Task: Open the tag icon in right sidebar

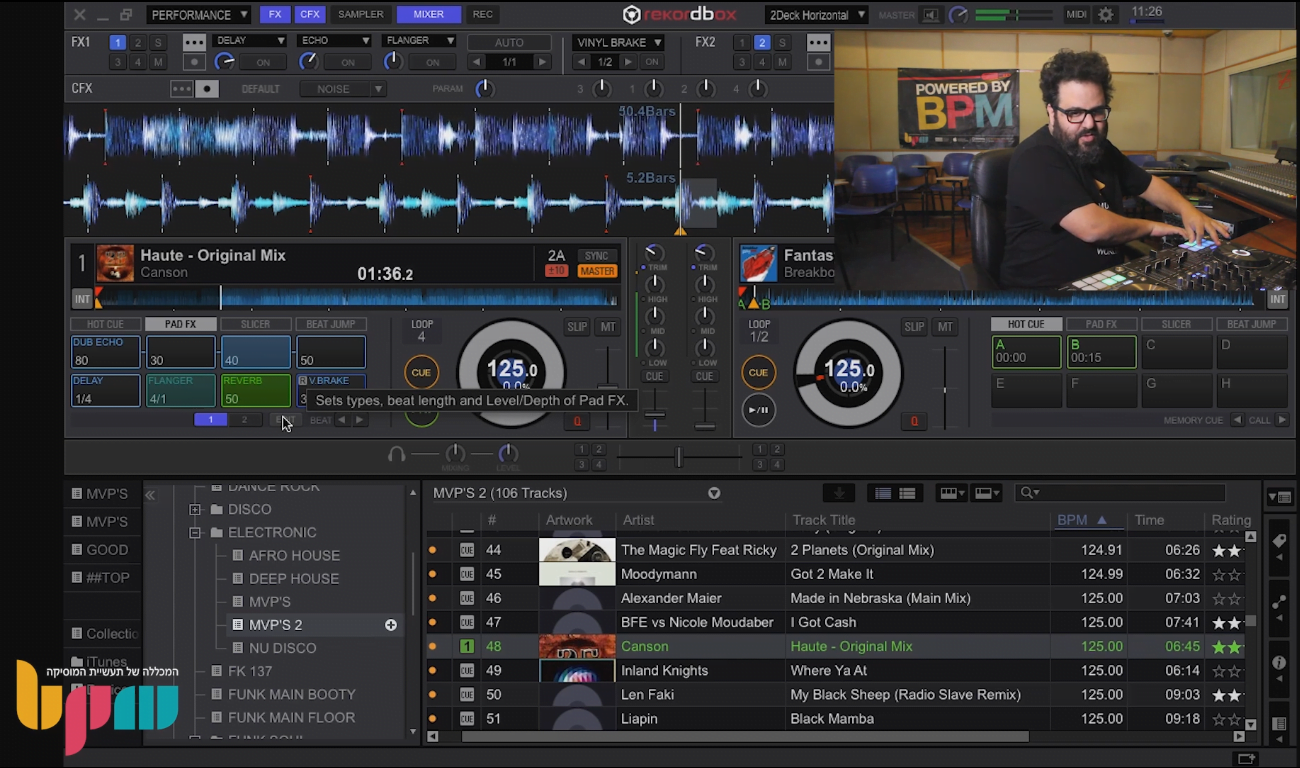Action: point(1278,541)
